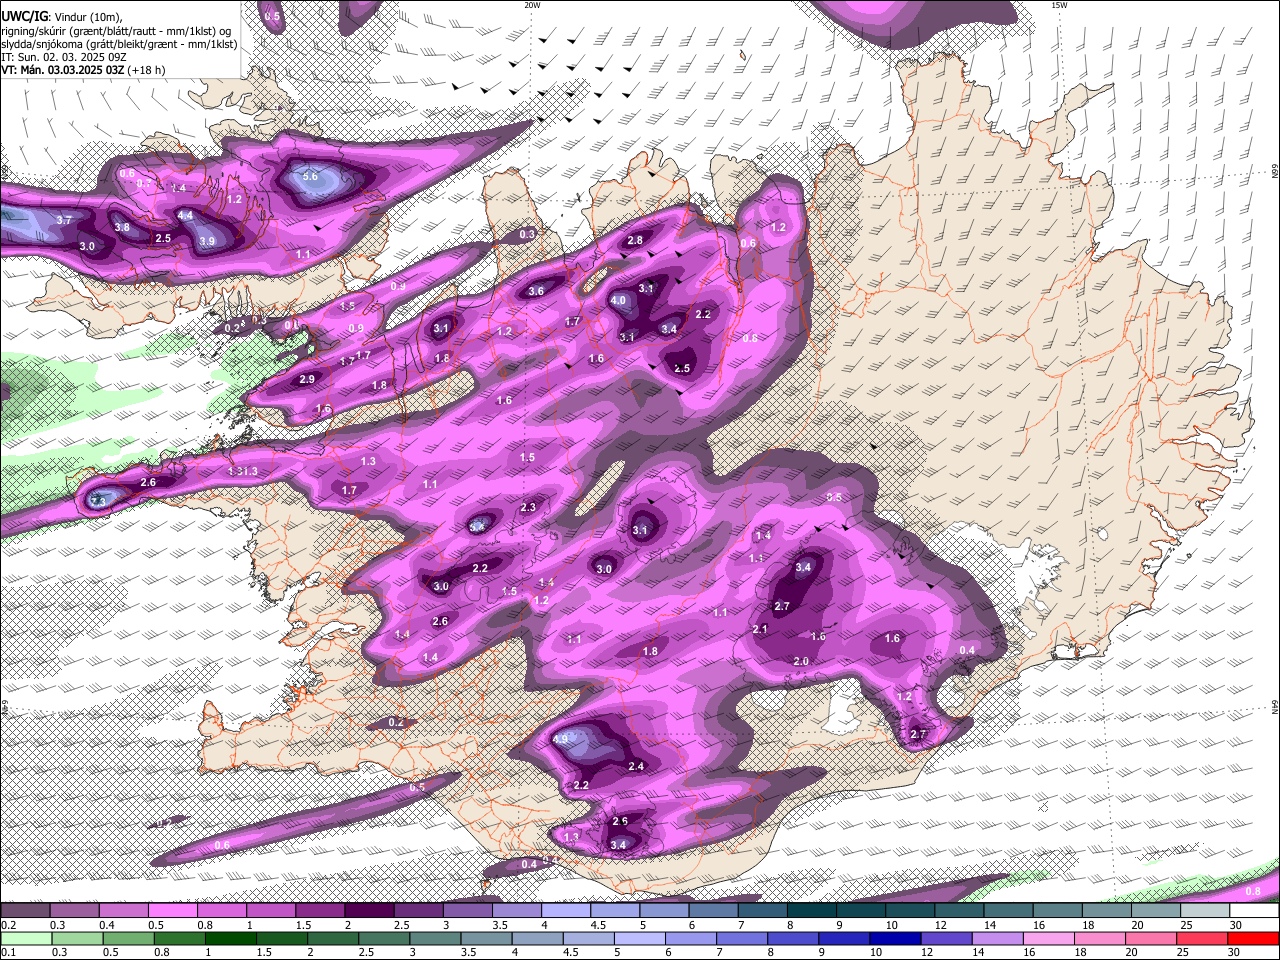Click the VT: Mán. 03.03.2025 03Z line

click(x=83, y=70)
